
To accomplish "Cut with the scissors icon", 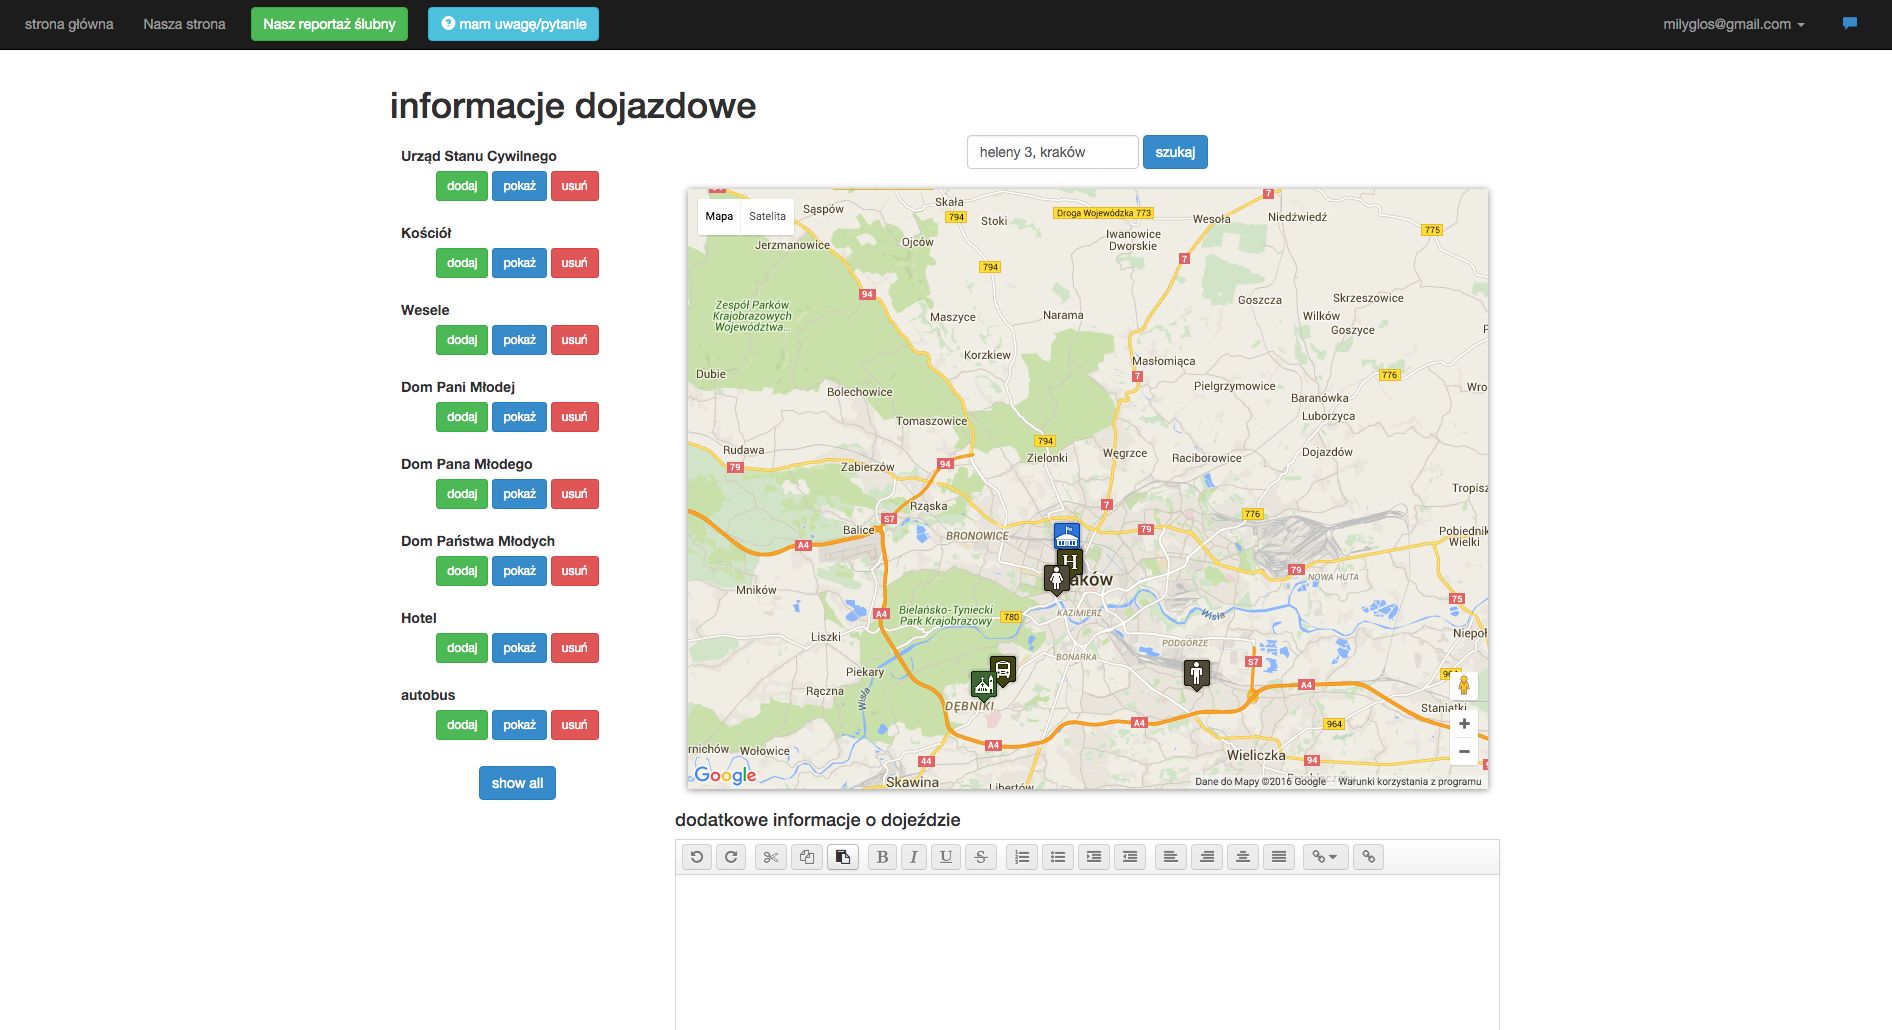I will [x=770, y=857].
